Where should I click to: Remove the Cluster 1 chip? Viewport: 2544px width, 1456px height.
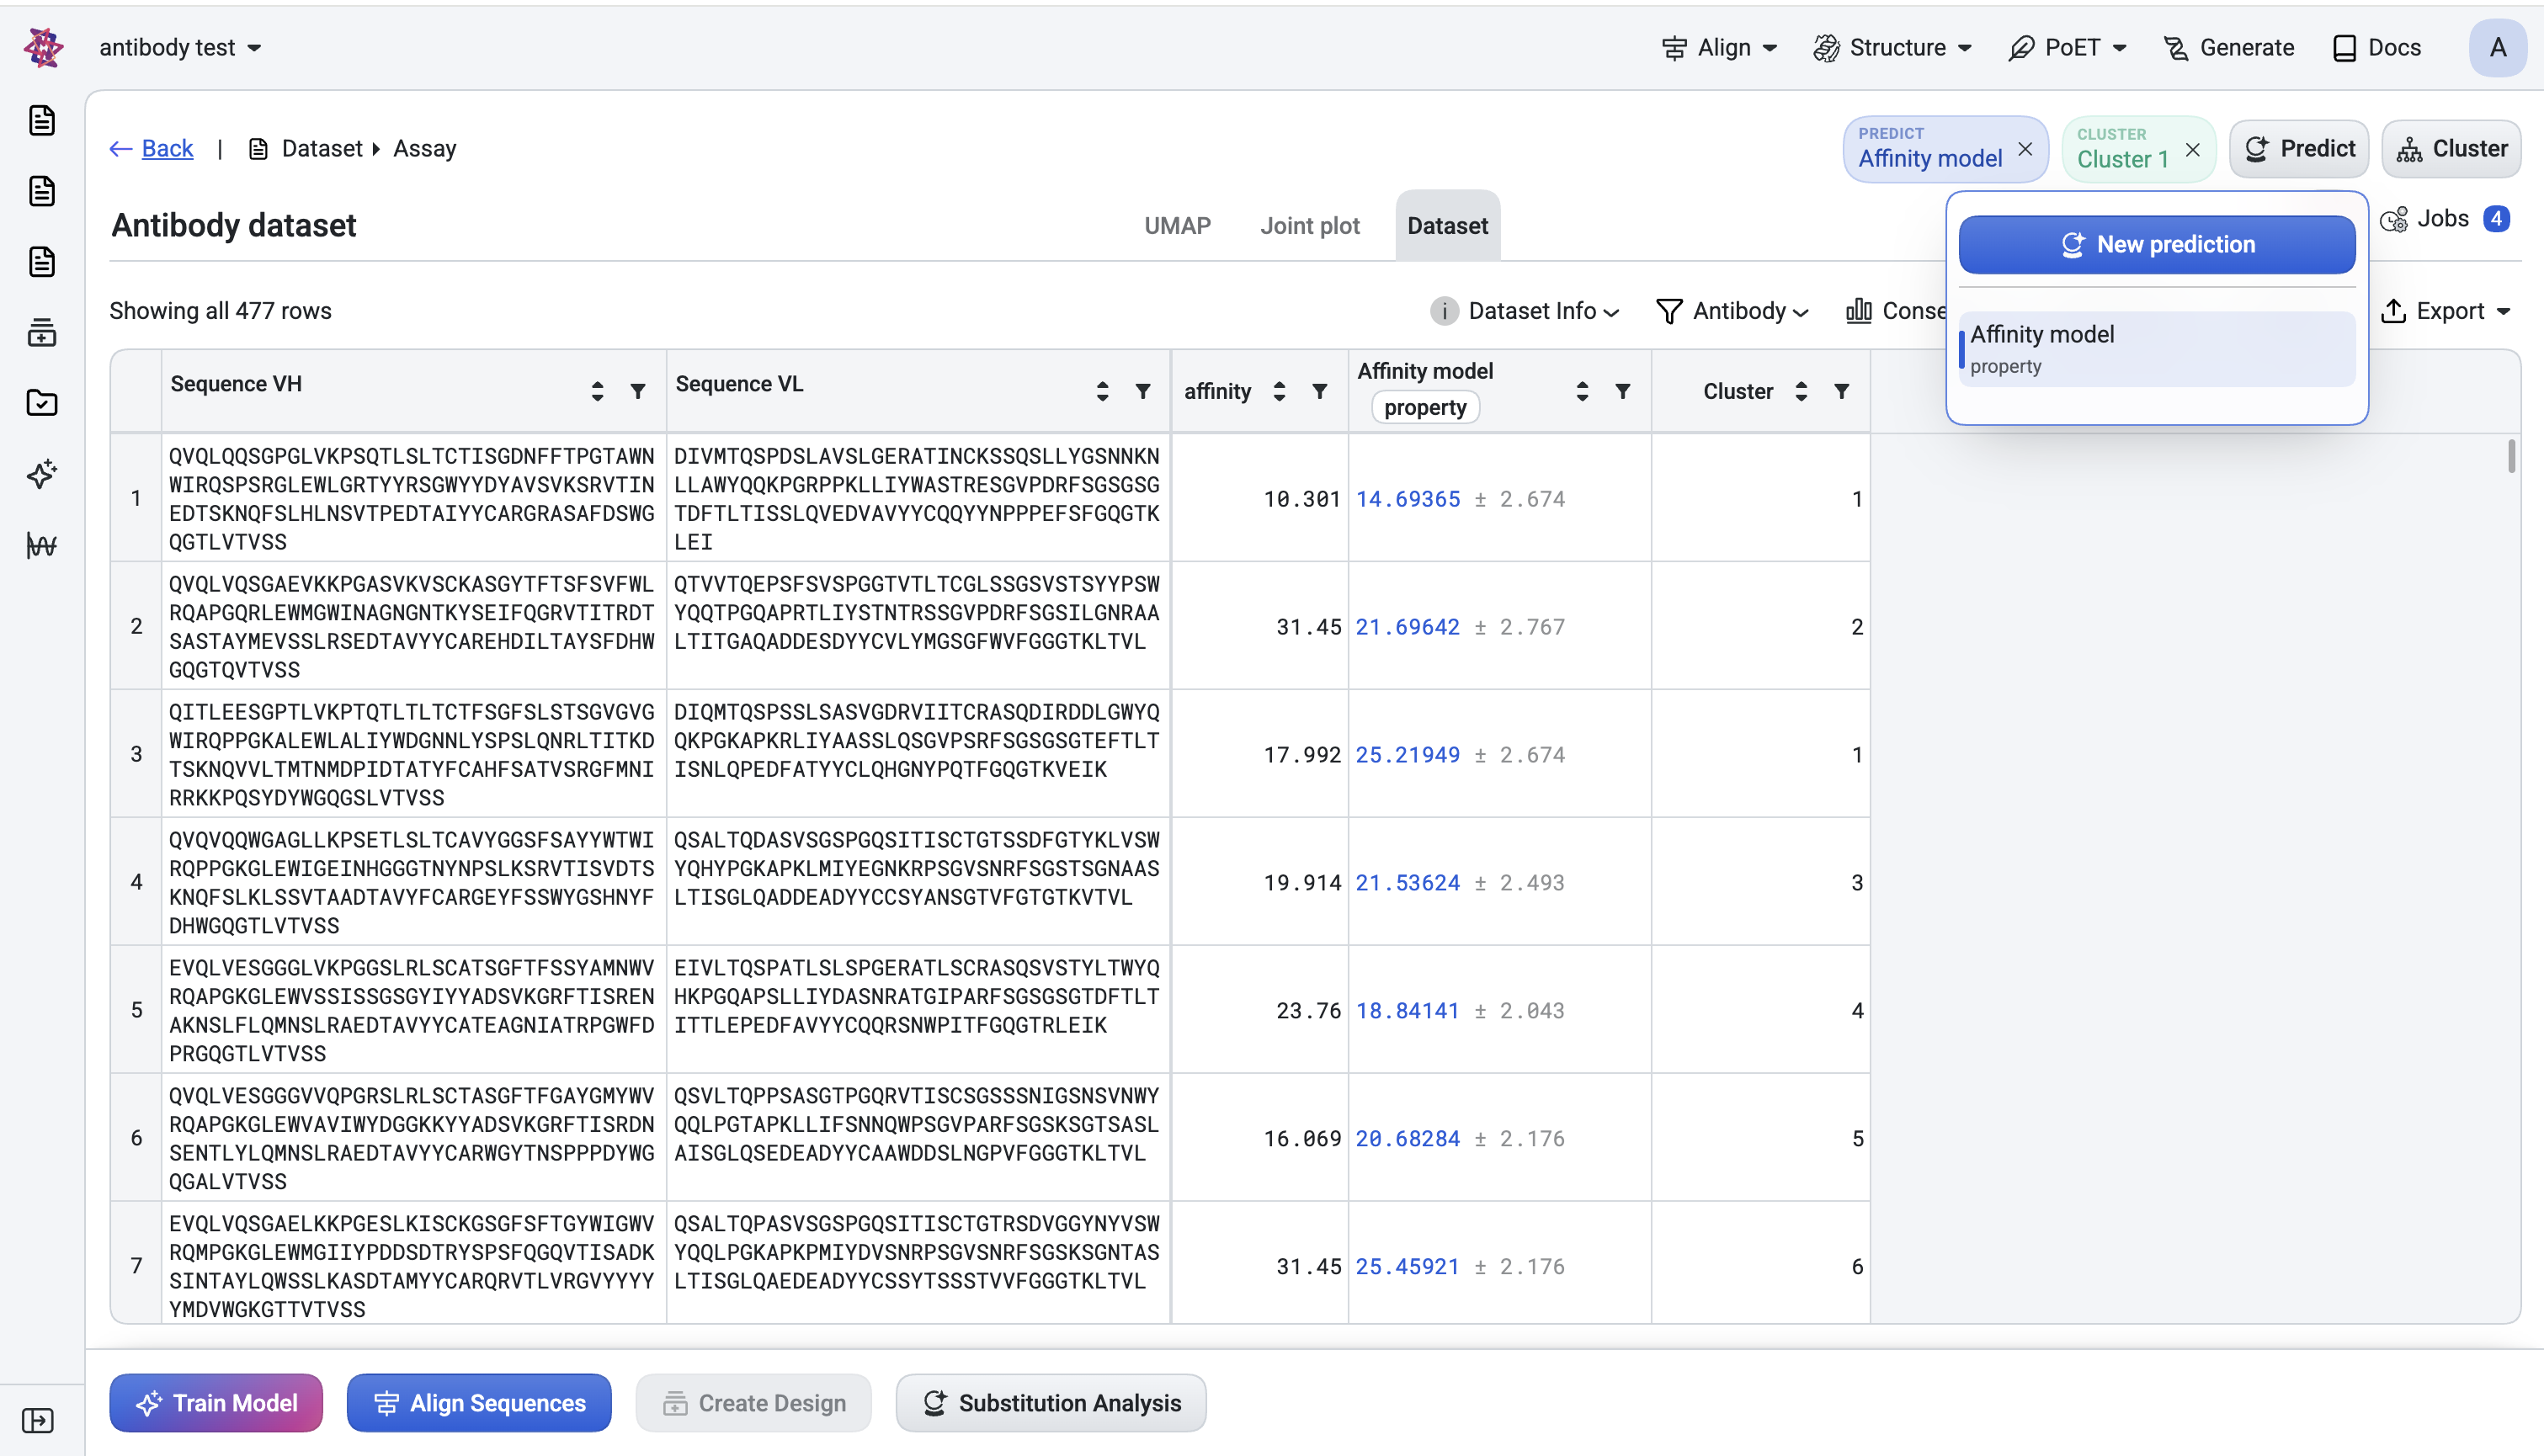[2193, 149]
